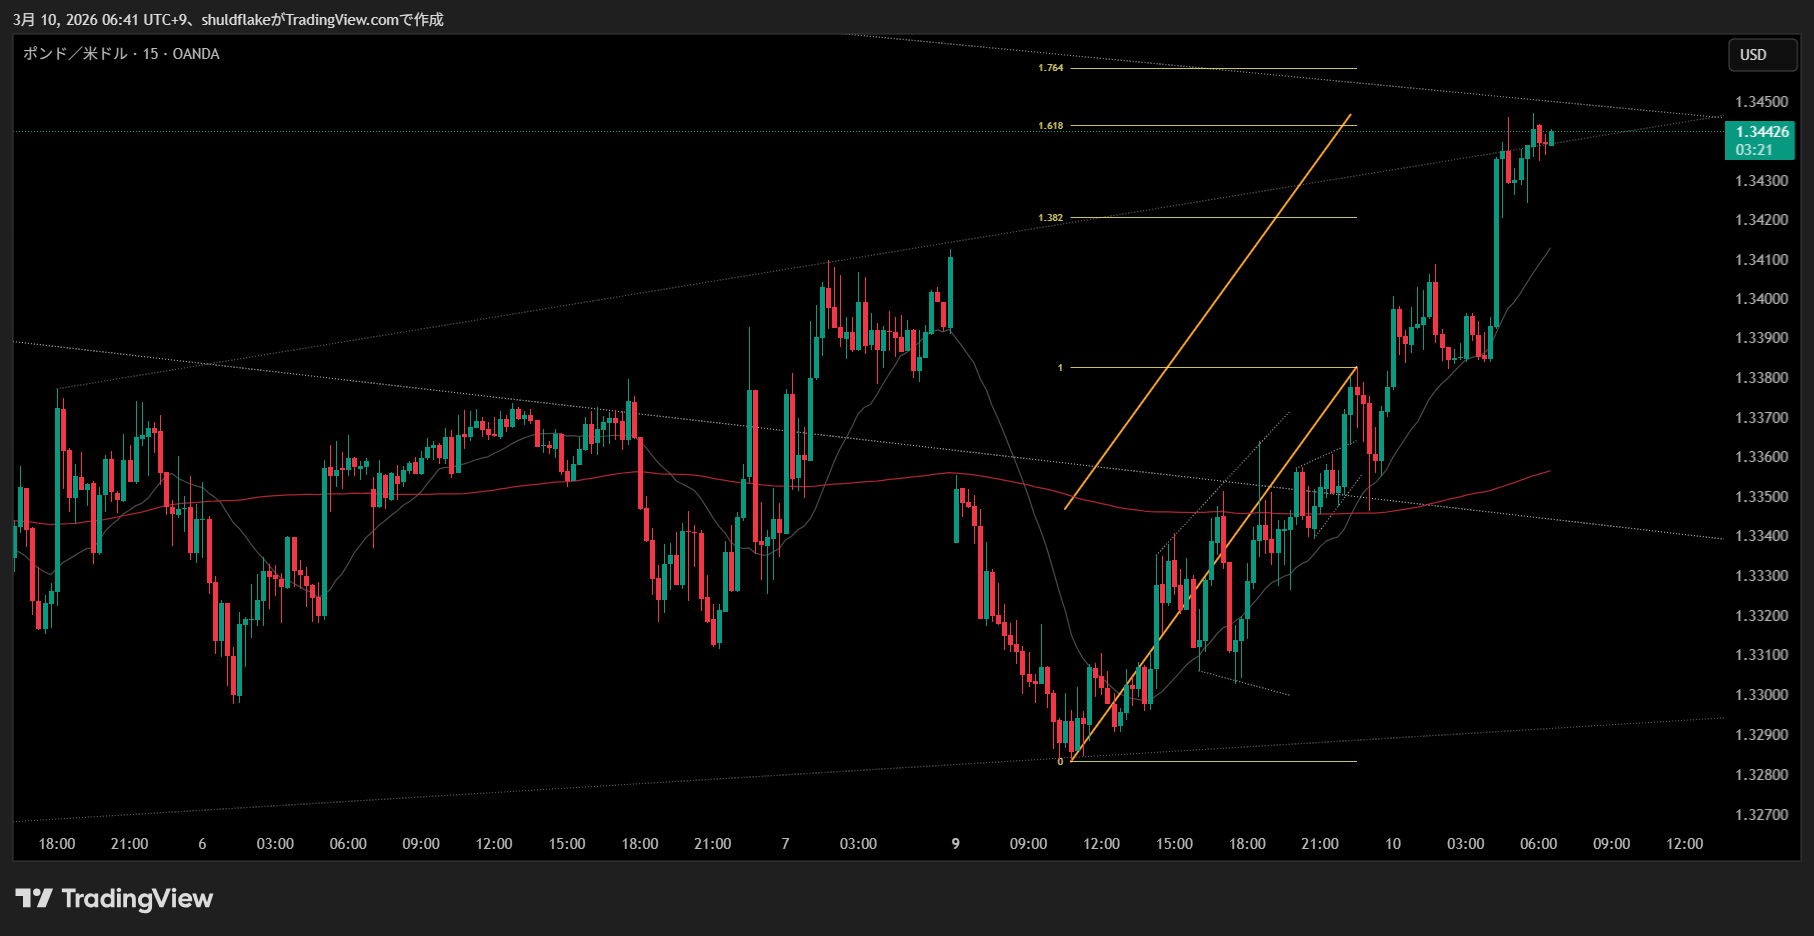The width and height of the screenshot is (1814, 936).
Task: Click the chart creation header text at top
Action: pos(228,19)
